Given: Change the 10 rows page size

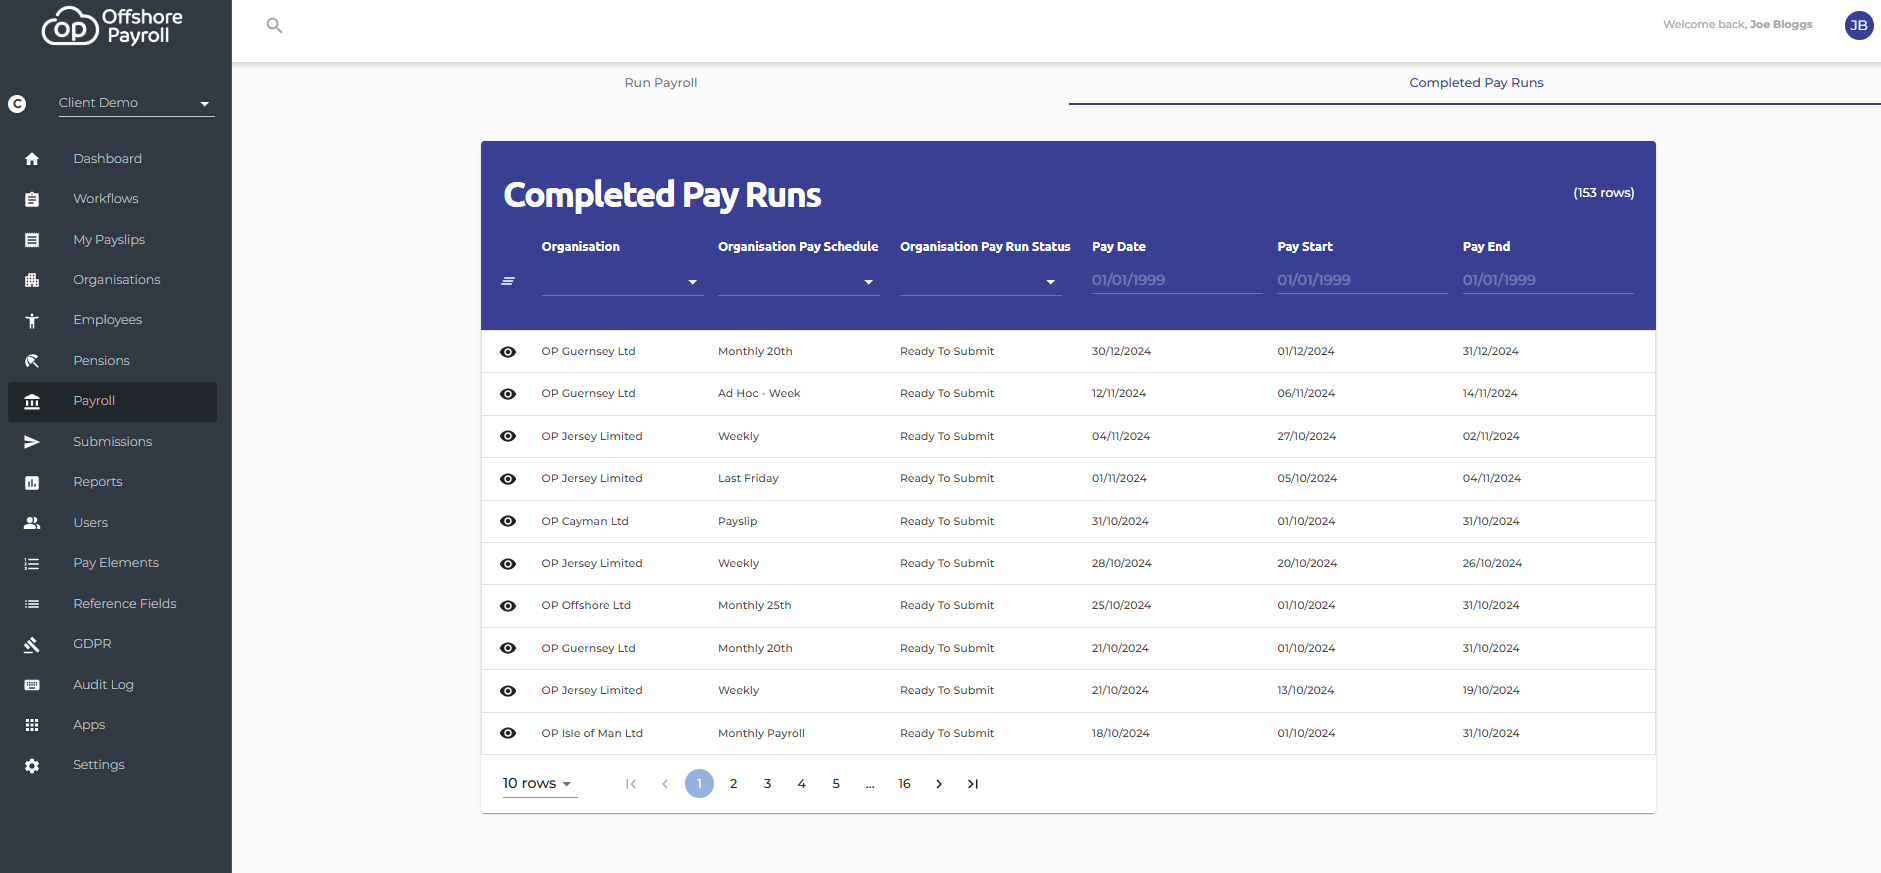Looking at the screenshot, I should (538, 783).
